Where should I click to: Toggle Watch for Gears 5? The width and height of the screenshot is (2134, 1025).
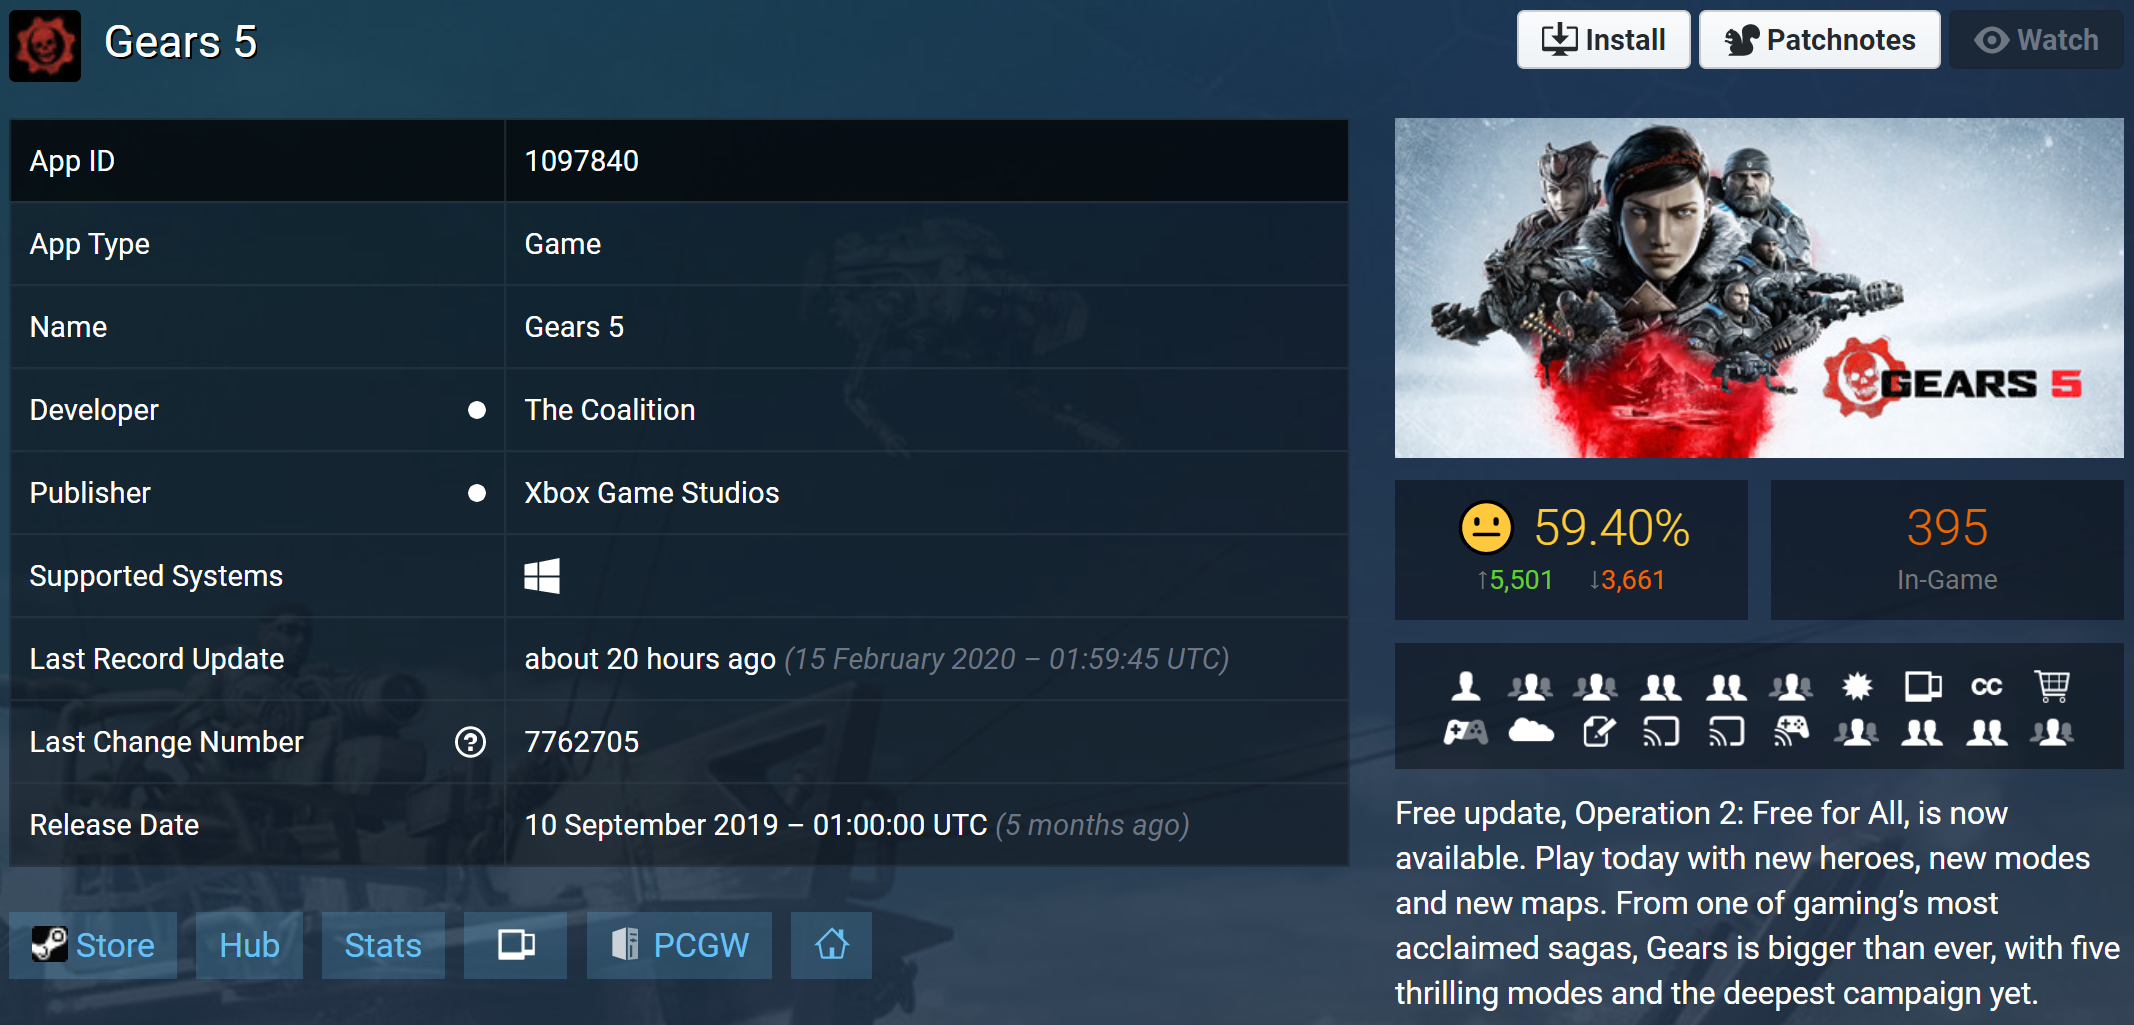click(2036, 40)
